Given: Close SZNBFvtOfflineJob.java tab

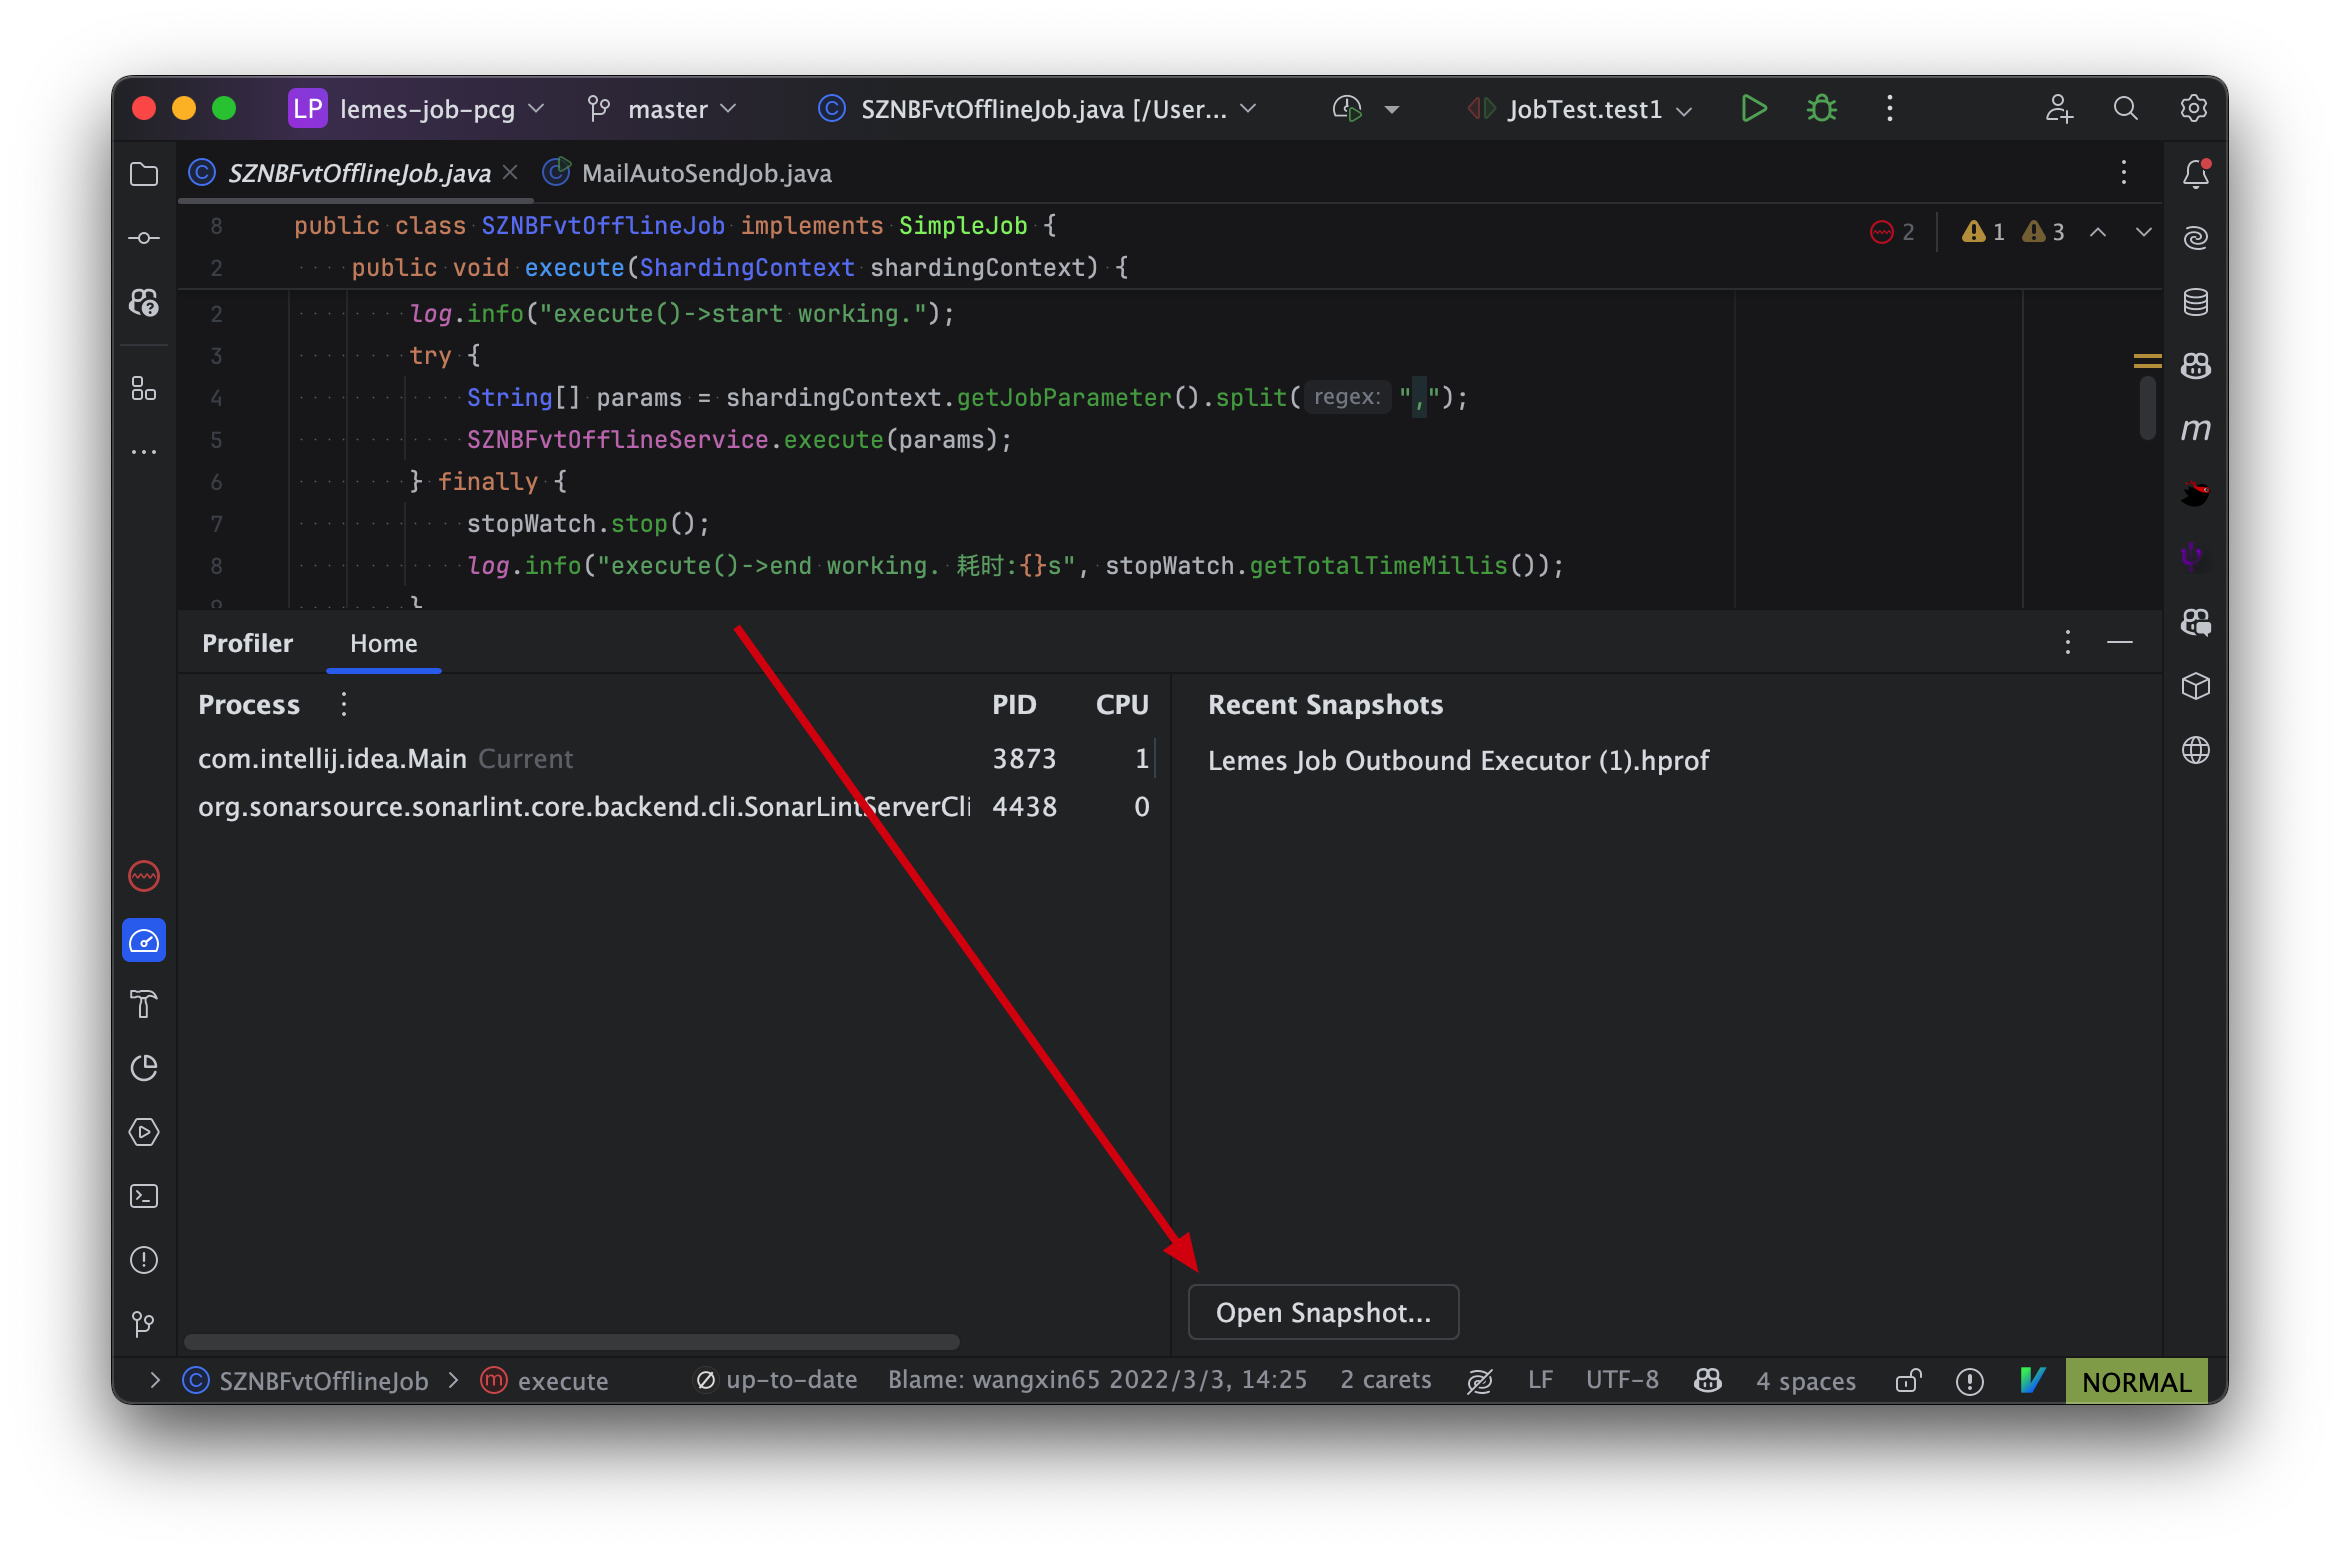Looking at the screenshot, I should (x=510, y=173).
